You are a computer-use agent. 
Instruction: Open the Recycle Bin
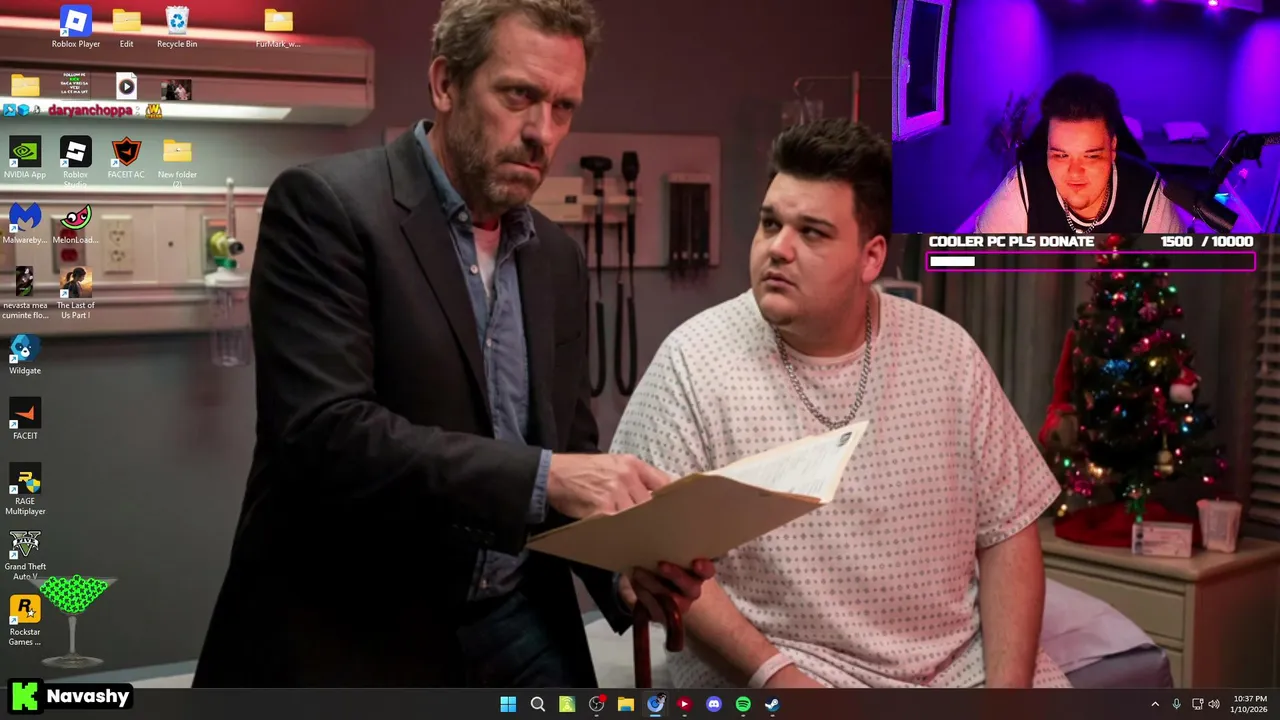coord(177,27)
